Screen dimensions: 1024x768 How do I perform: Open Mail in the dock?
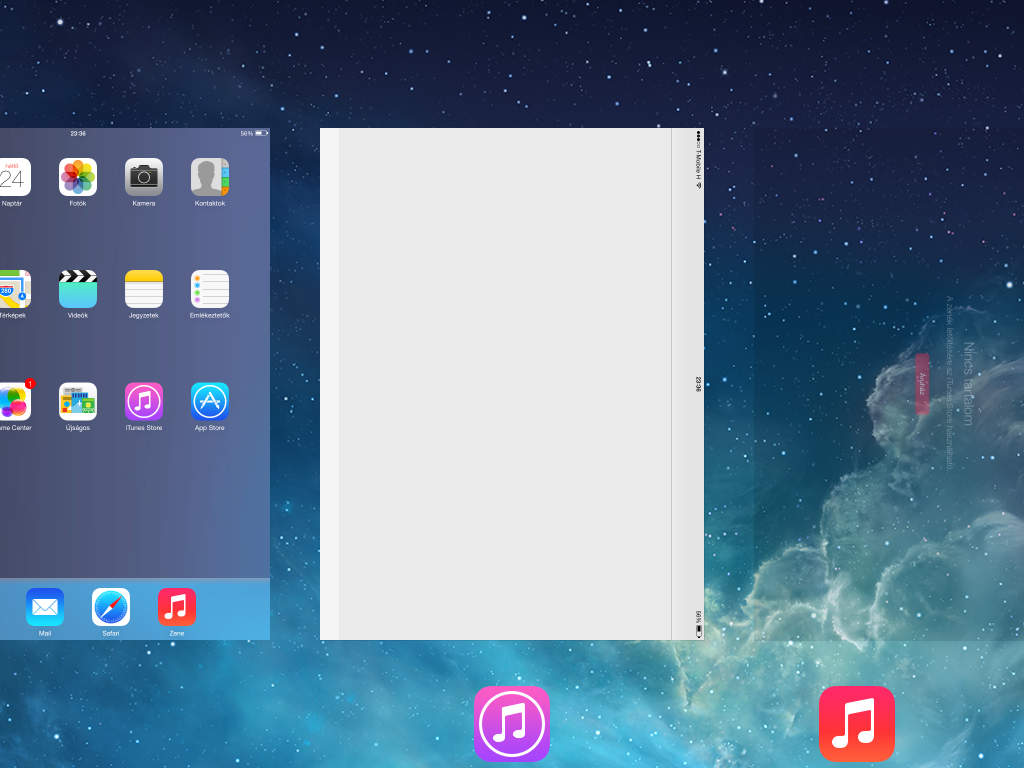pyautogui.click(x=45, y=607)
